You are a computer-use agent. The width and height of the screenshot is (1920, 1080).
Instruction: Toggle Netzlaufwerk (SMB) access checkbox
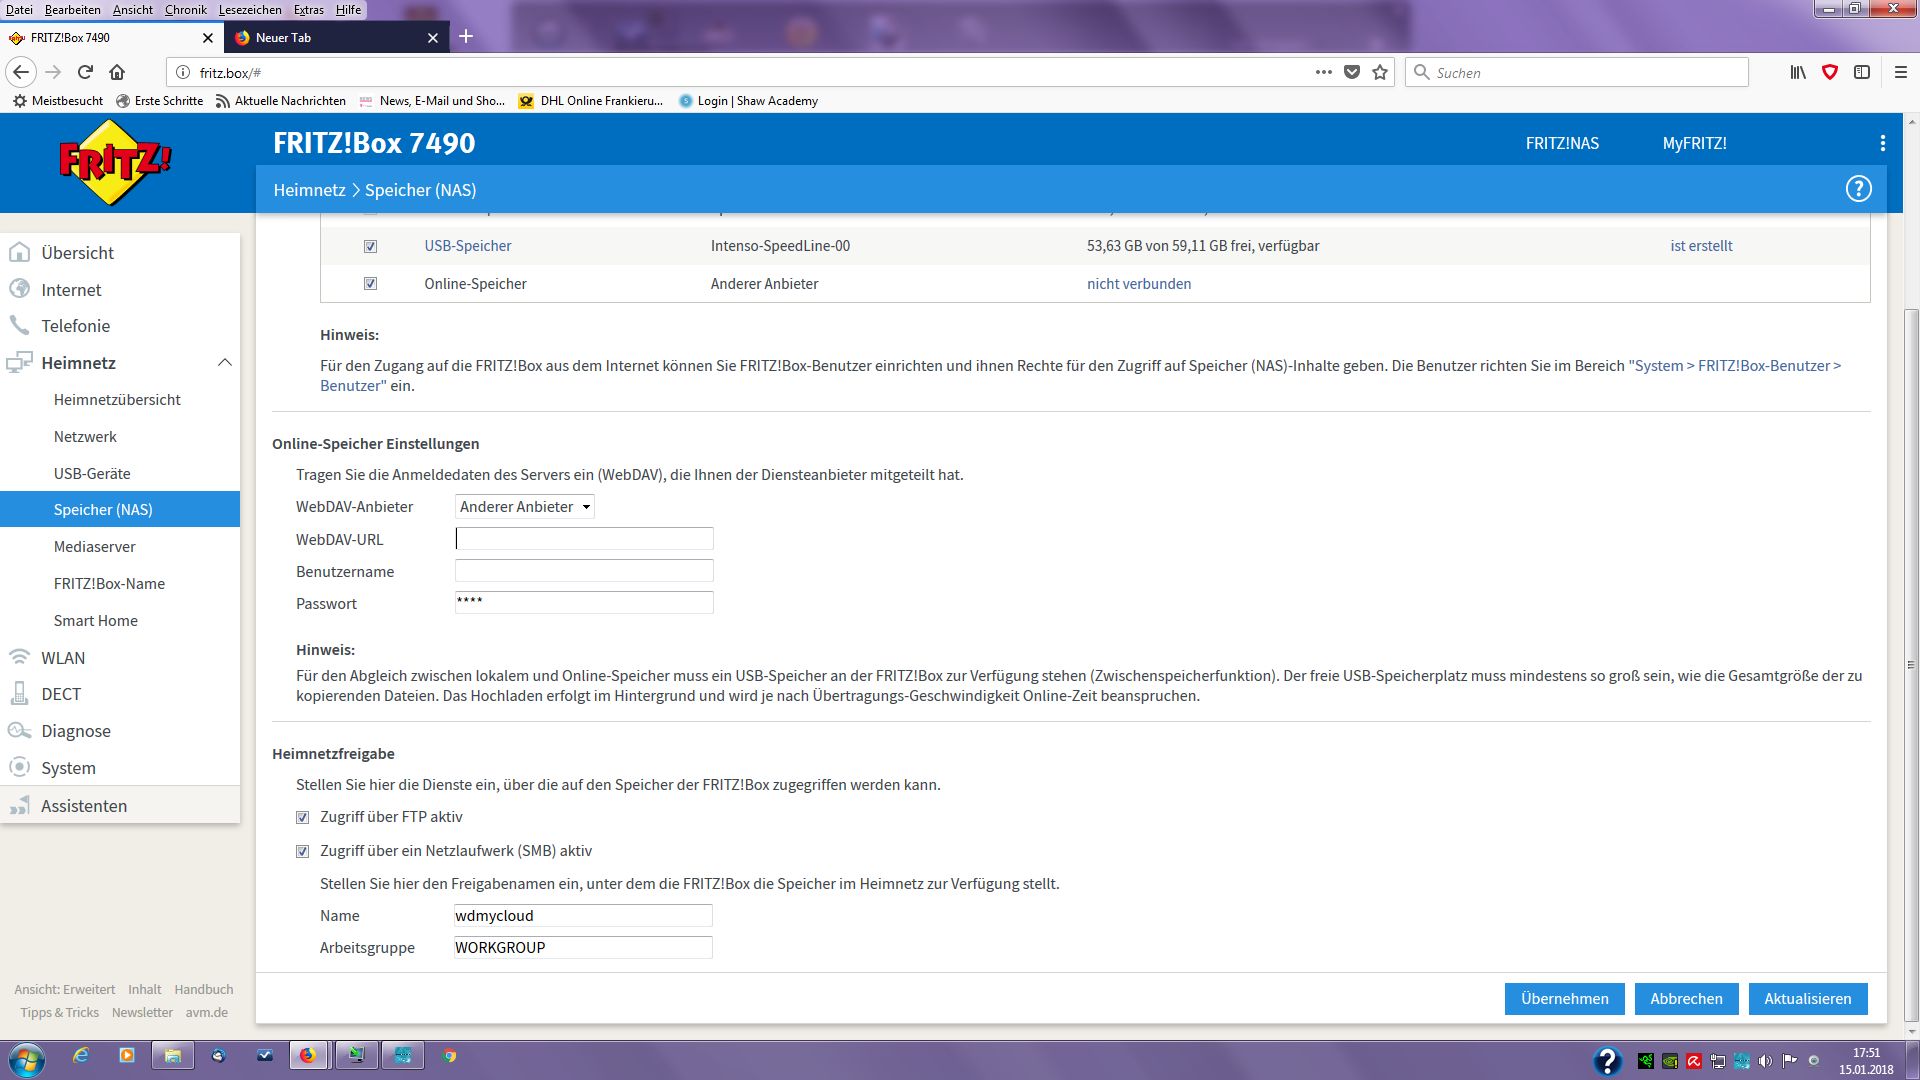[302, 851]
